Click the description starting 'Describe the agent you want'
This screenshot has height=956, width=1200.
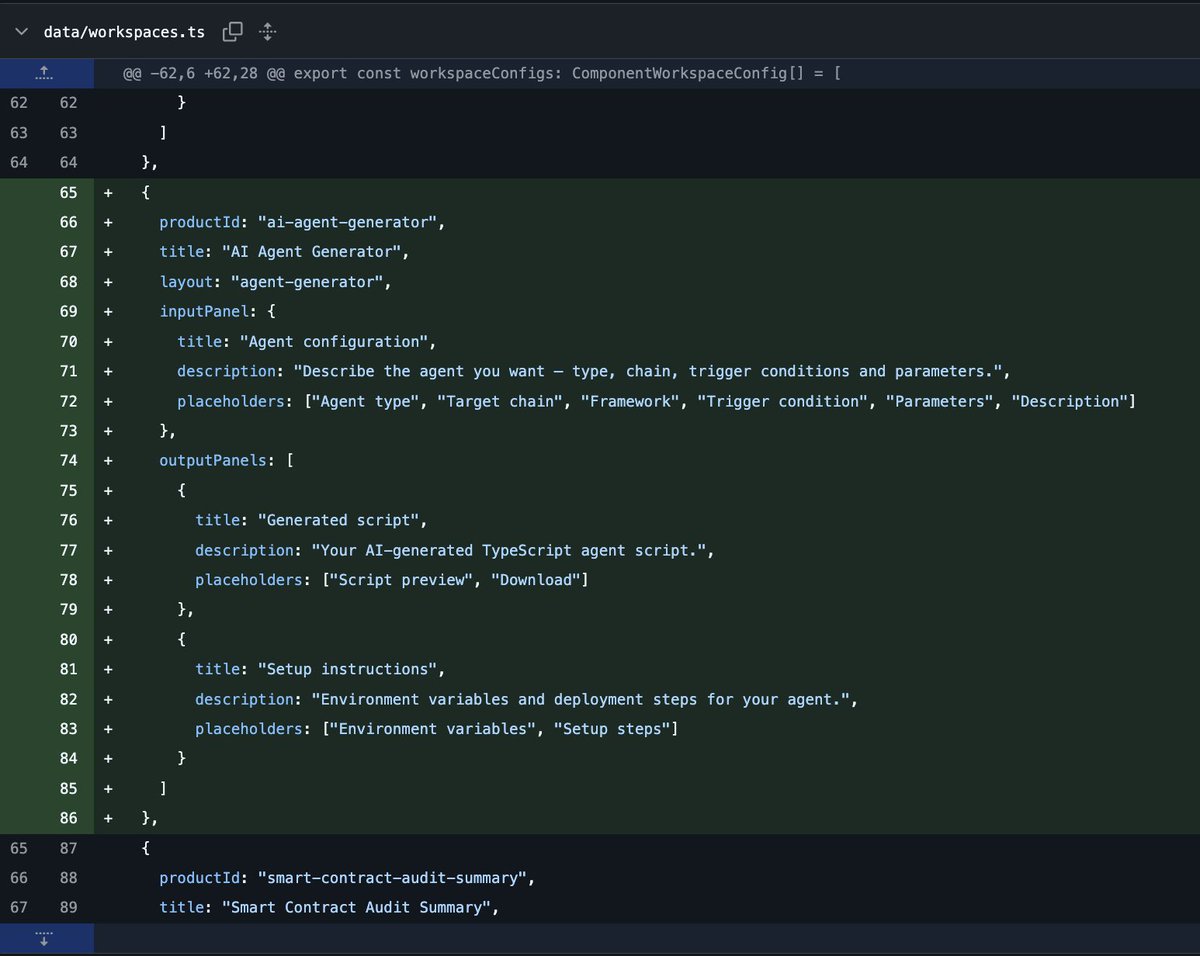(594, 371)
